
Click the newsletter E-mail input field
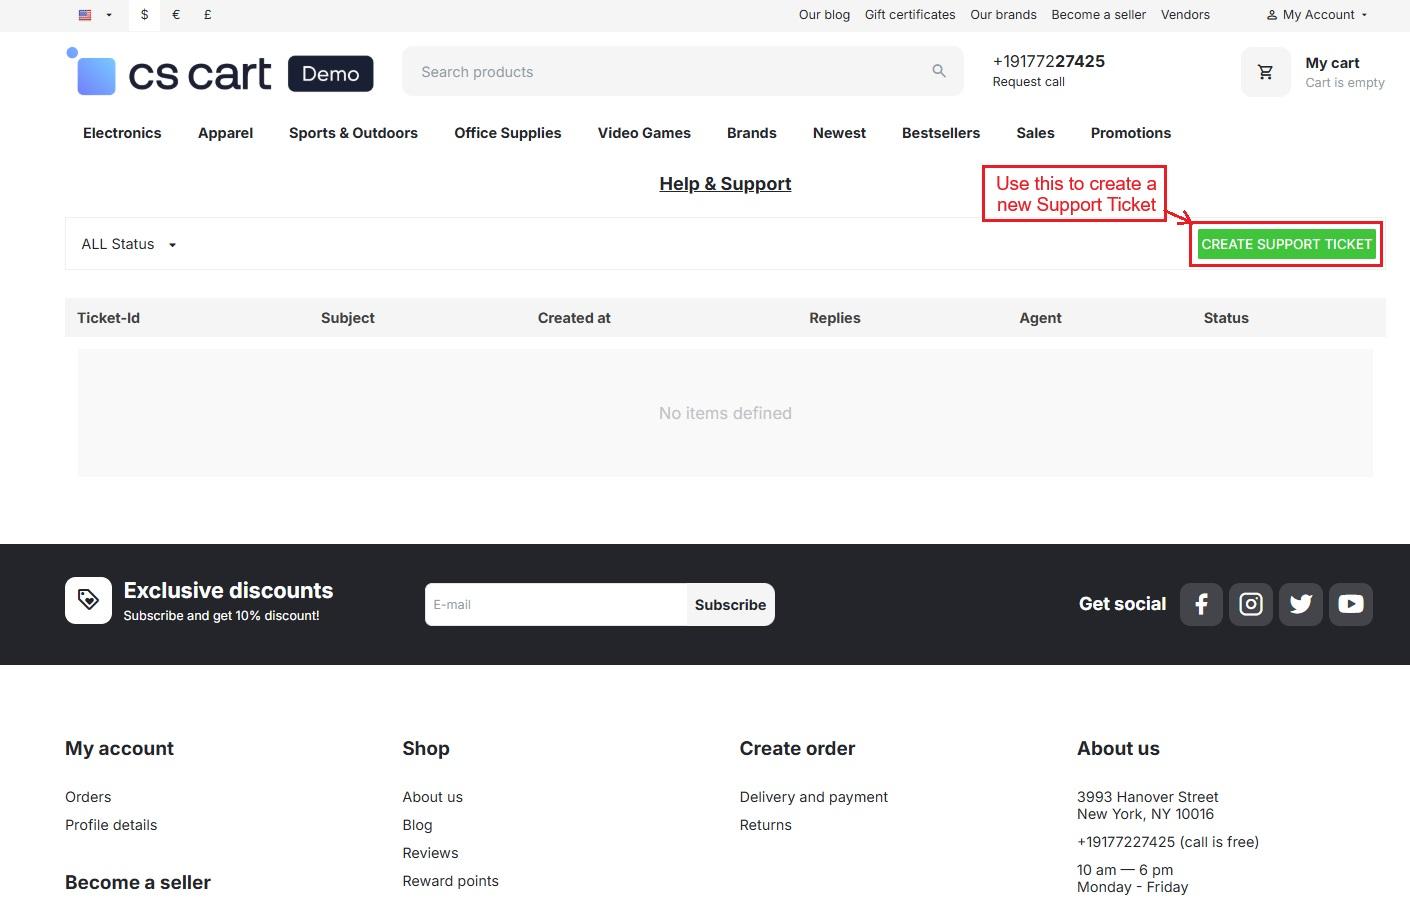[555, 605]
